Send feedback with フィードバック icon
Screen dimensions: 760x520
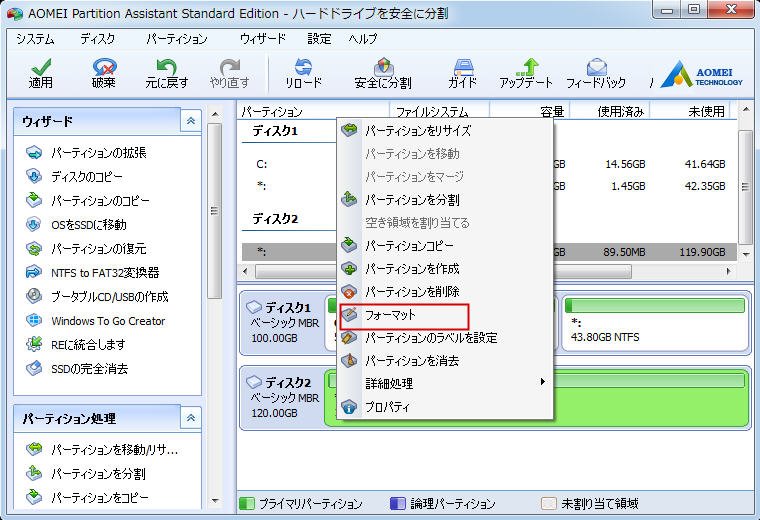click(x=596, y=74)
